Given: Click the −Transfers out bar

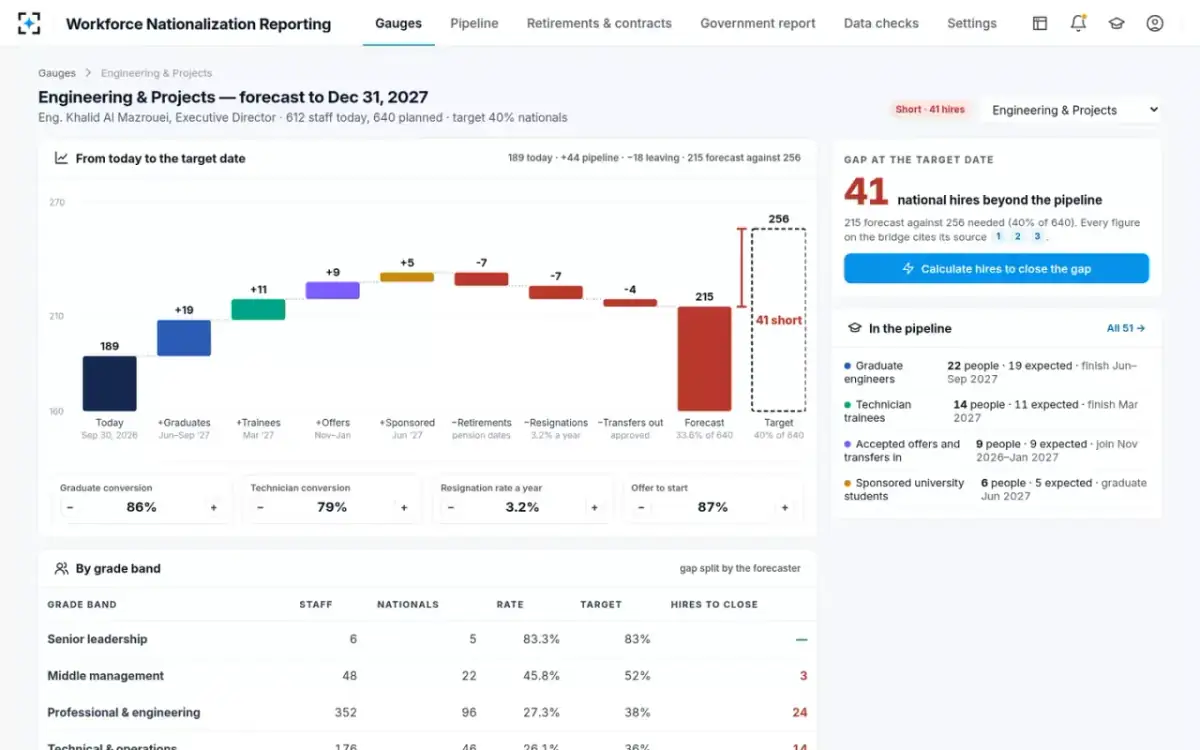Looking at the screenshot, I should coord(630,303).
